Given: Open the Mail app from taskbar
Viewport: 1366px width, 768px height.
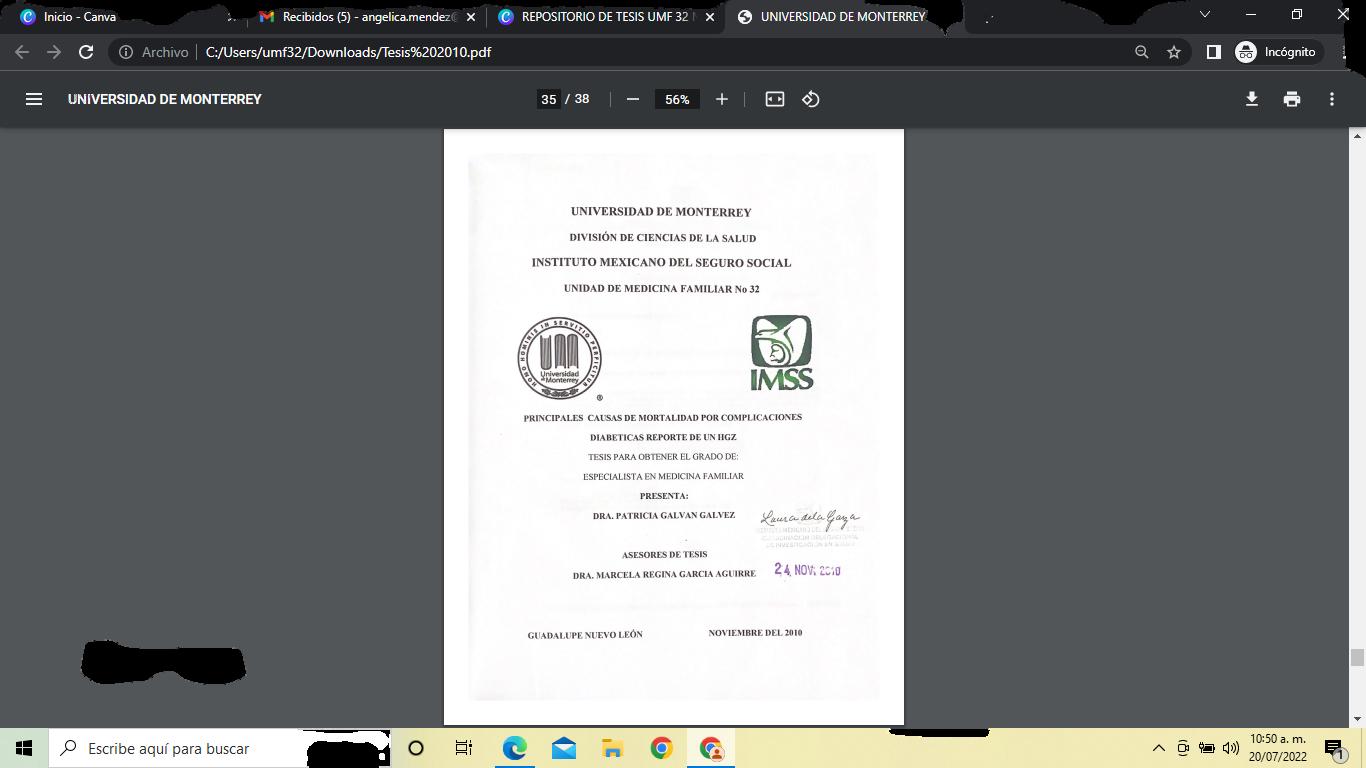Looking at the screenshot, I should coord(564,748).
